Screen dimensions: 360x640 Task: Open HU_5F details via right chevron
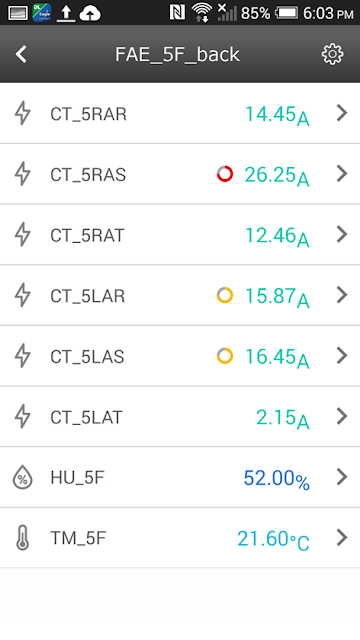[x=342, y=477]
